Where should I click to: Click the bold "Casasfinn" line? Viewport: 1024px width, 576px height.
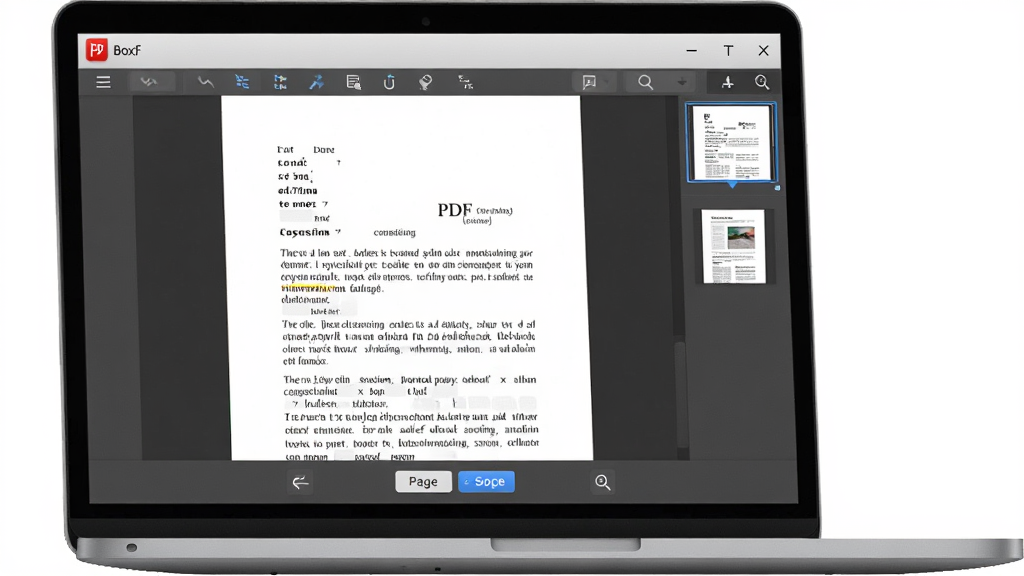tap(304, 232)
